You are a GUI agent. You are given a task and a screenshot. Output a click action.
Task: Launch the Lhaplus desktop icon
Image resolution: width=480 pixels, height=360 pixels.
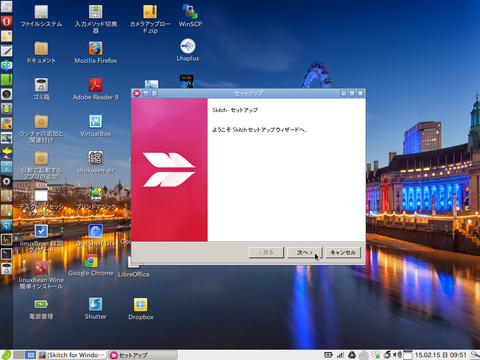coord(188,50)
